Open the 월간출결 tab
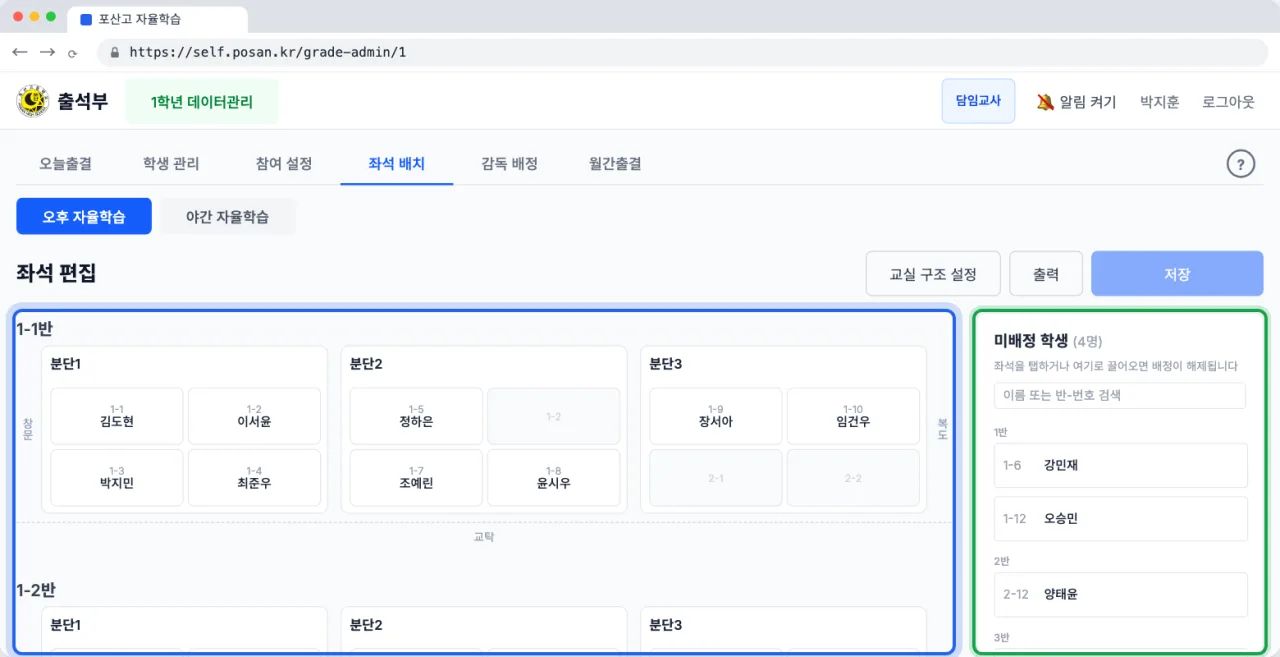 click(615, 163)
